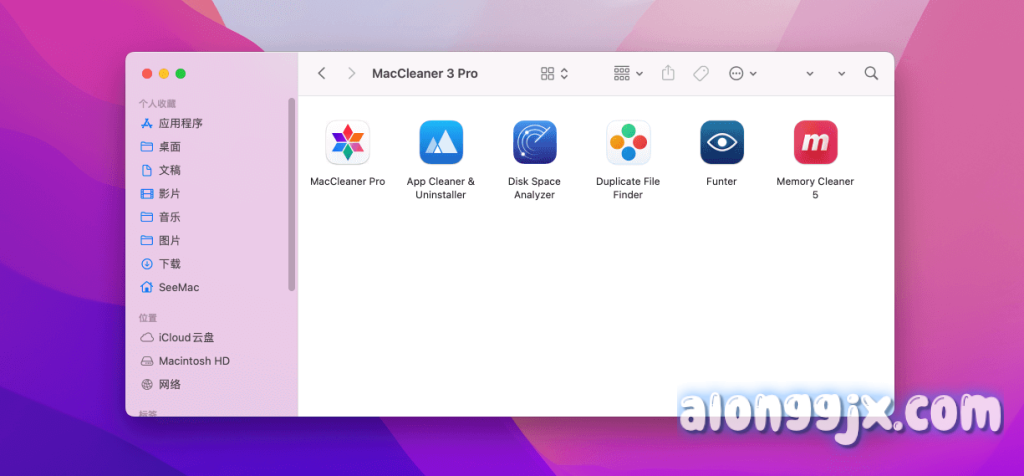The image size is (1024, 476).
Task: Open the MacCleaner Pro app icon
Action: (347, 142)
